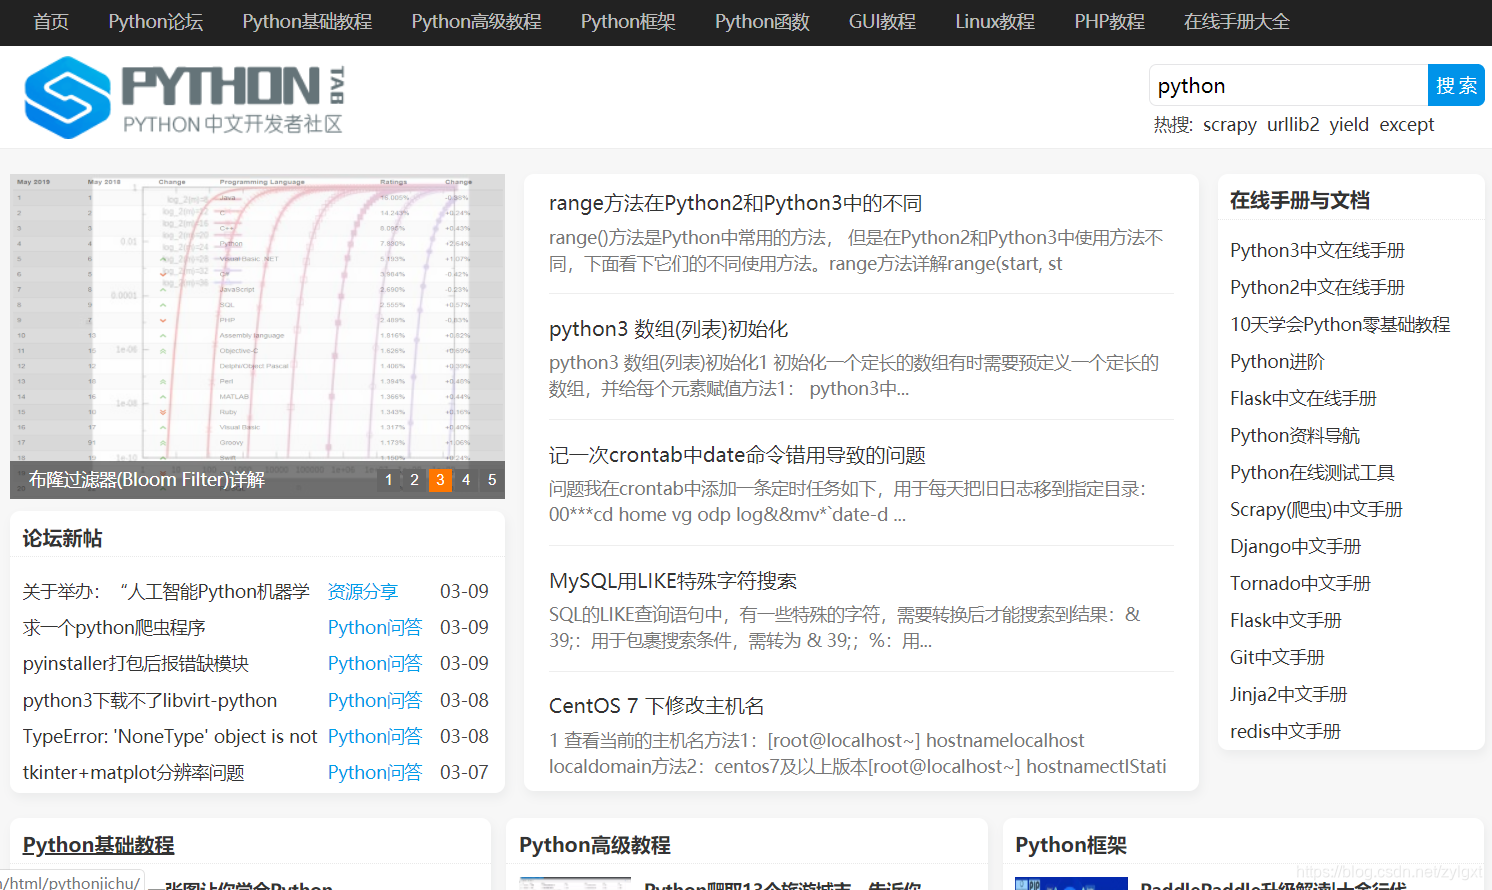Click the search input field

(1288, 85)
